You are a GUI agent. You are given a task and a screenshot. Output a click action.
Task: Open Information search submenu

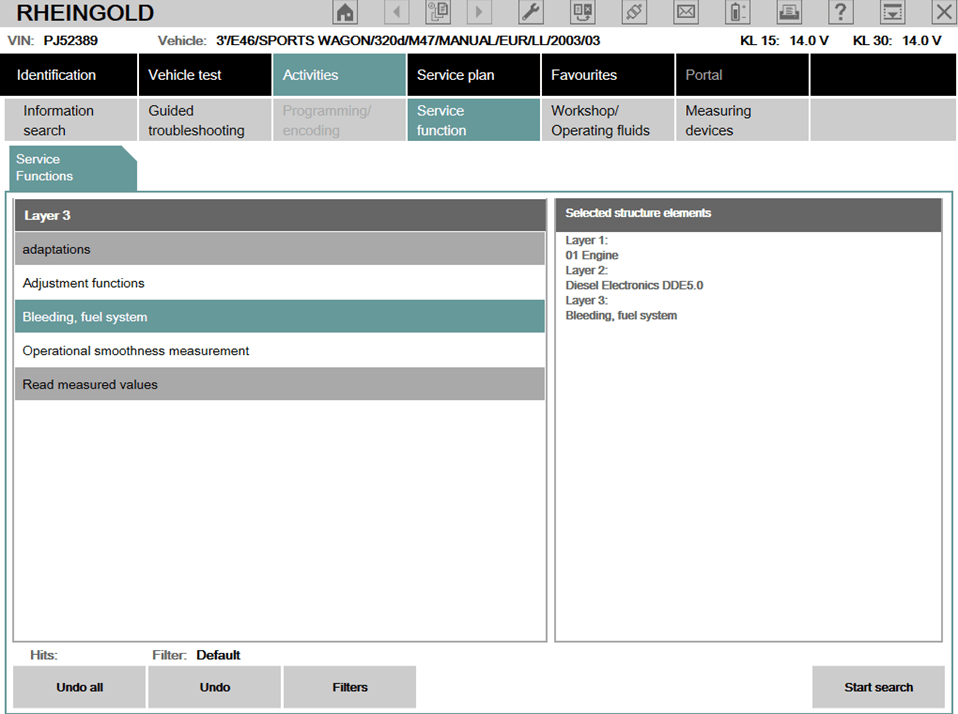71,120
